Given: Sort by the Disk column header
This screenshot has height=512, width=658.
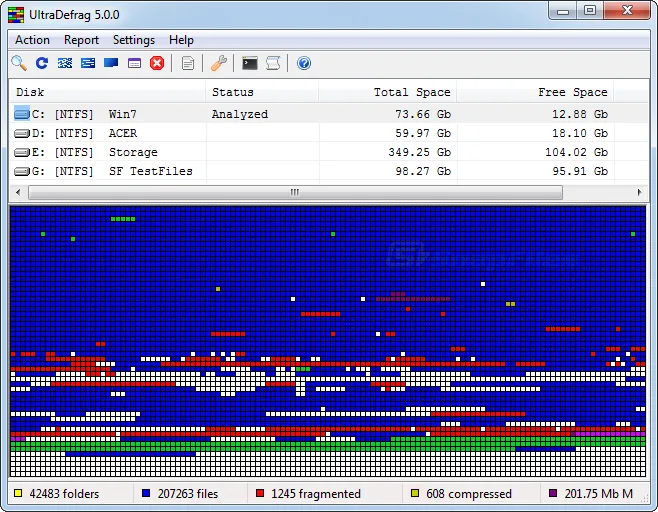Looking at the screenshot, I should [107, 92].
